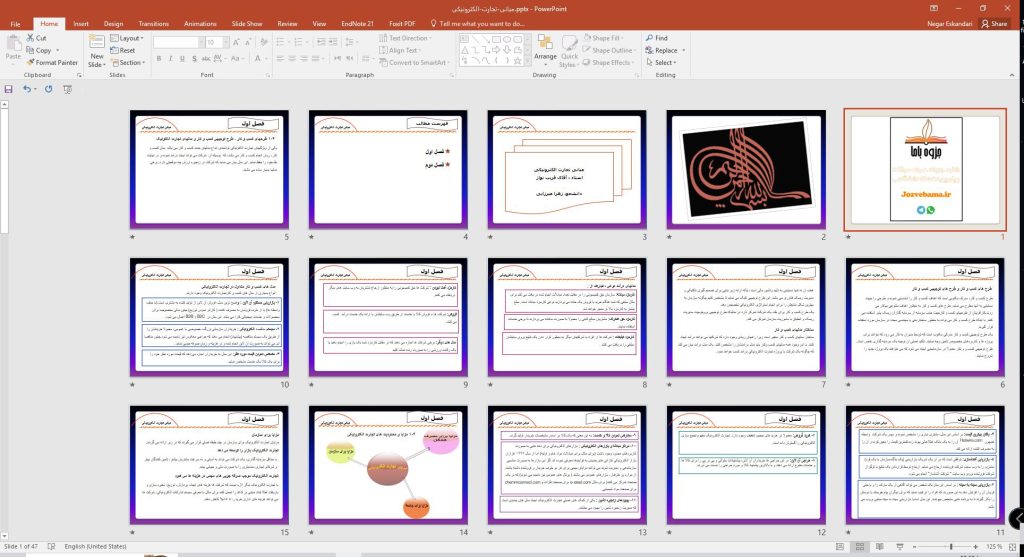The image size is (1024, 557).
Task: Click the Share button
Action: (993, 23)
